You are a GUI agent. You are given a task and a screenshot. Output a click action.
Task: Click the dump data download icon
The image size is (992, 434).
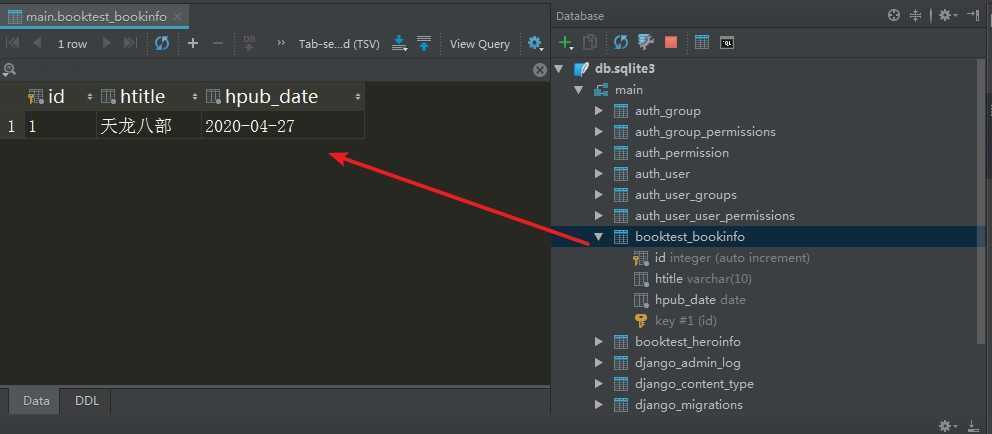tap(399, 43)
